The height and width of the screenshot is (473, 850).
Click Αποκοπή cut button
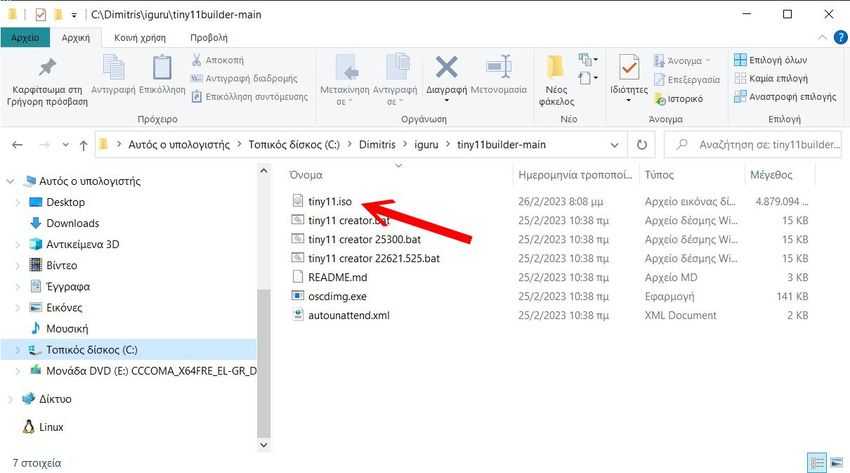coord(218,60)
